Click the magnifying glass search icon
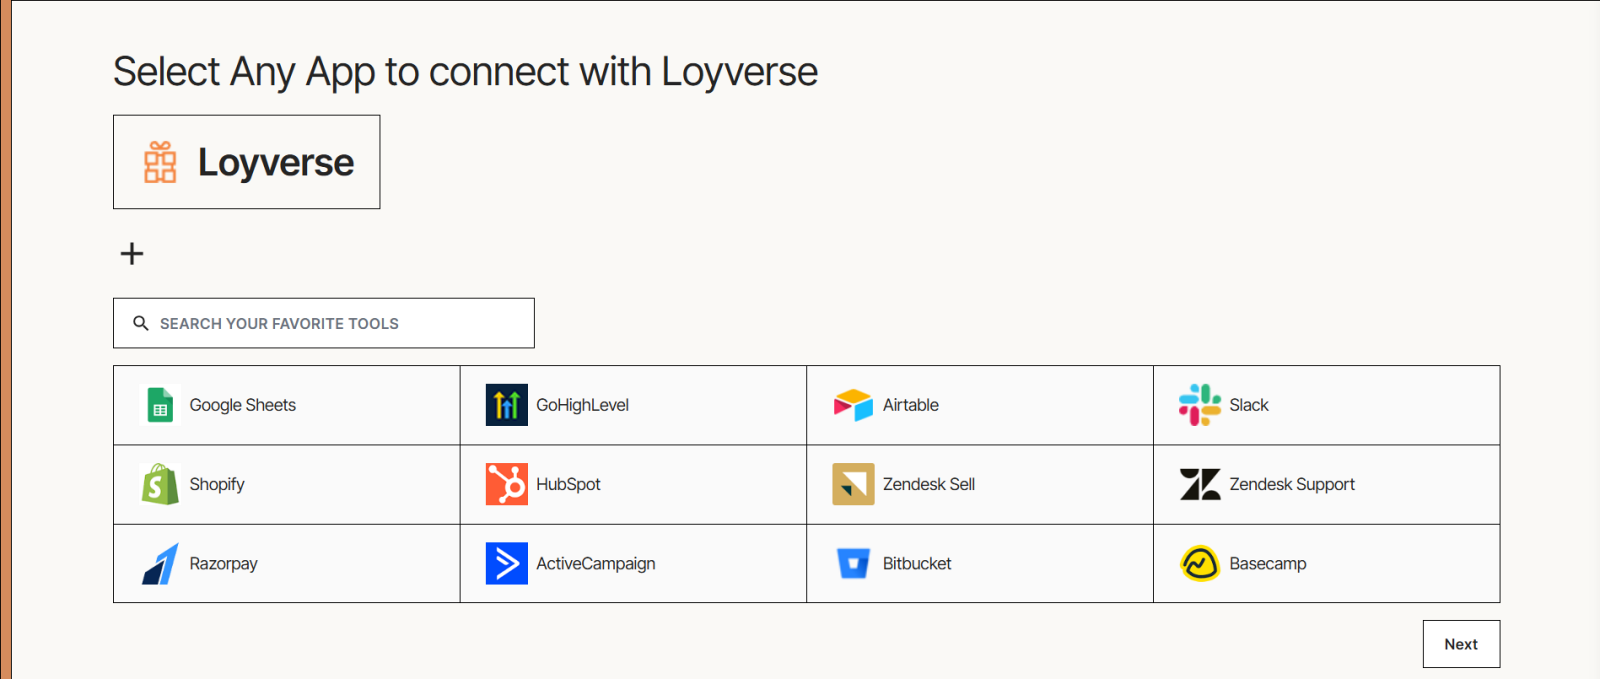The width and height of the screenshot is (1600, 679). click(x=141, y=323)
